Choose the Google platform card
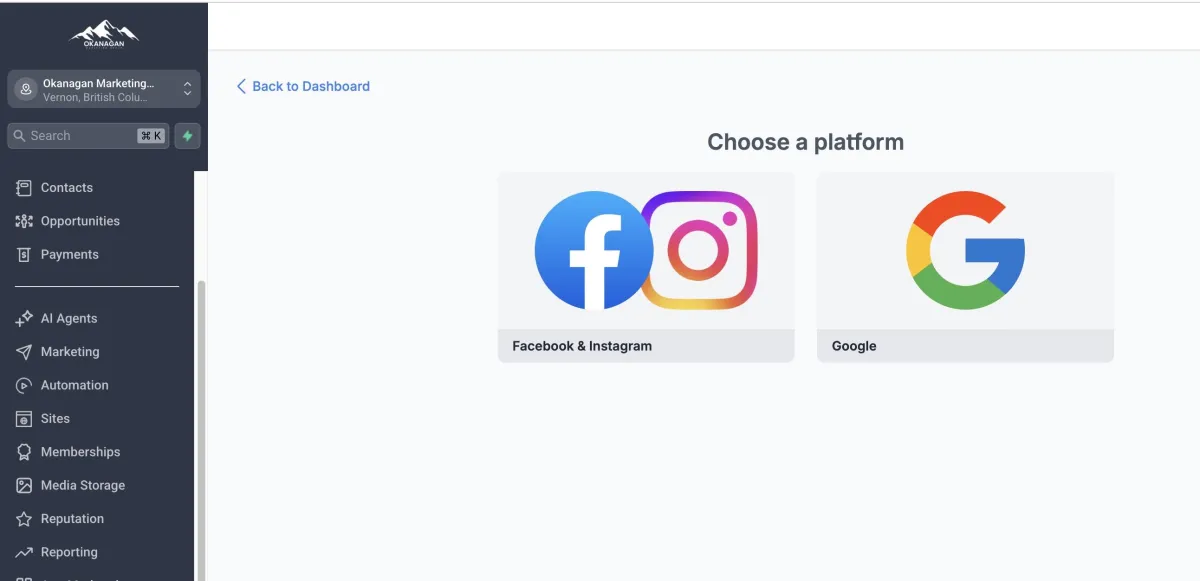The image size is (1200, 581). [x=965, y=267]
